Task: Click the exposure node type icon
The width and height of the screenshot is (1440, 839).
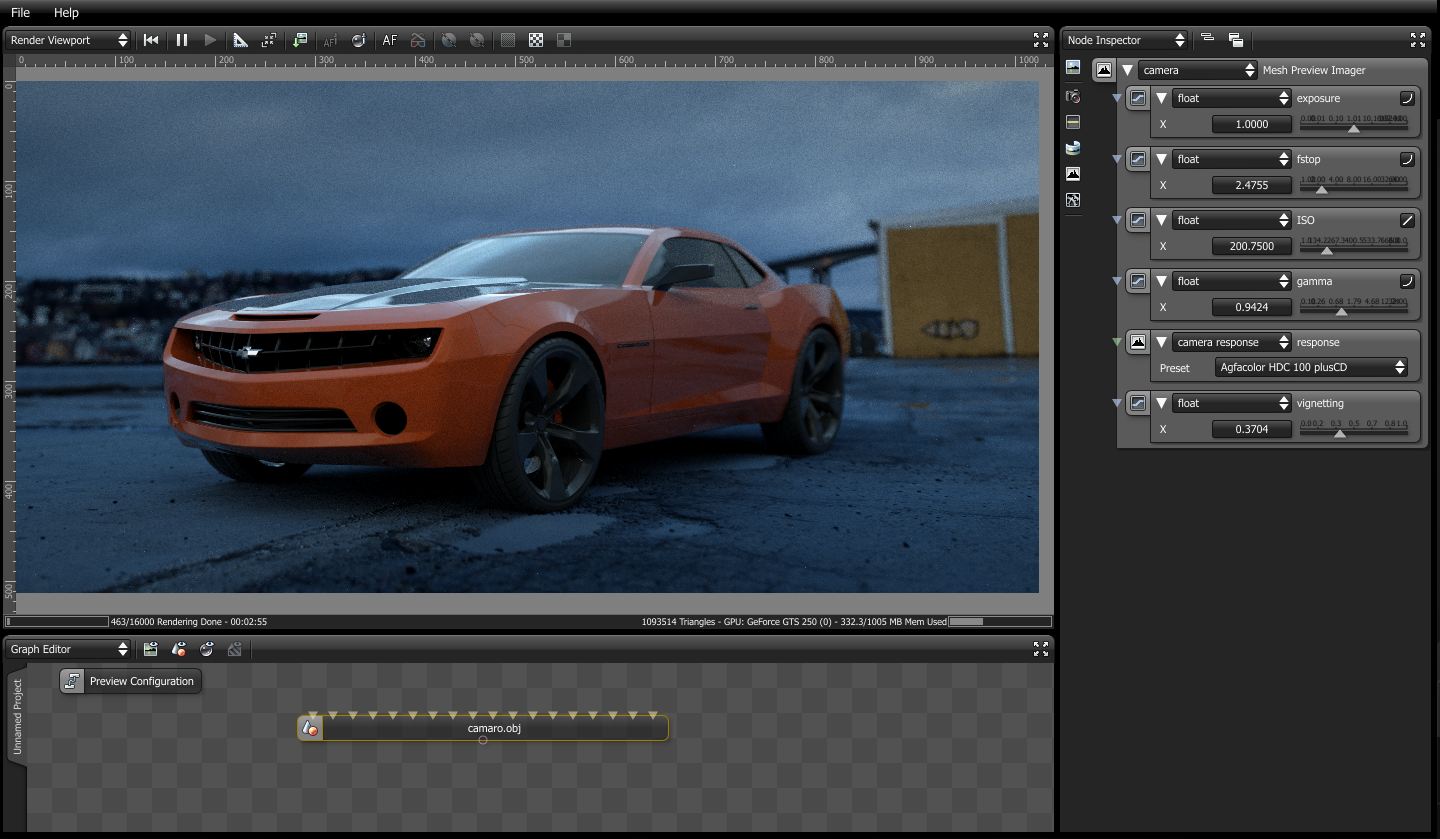Action: [x=1137, y=98]
